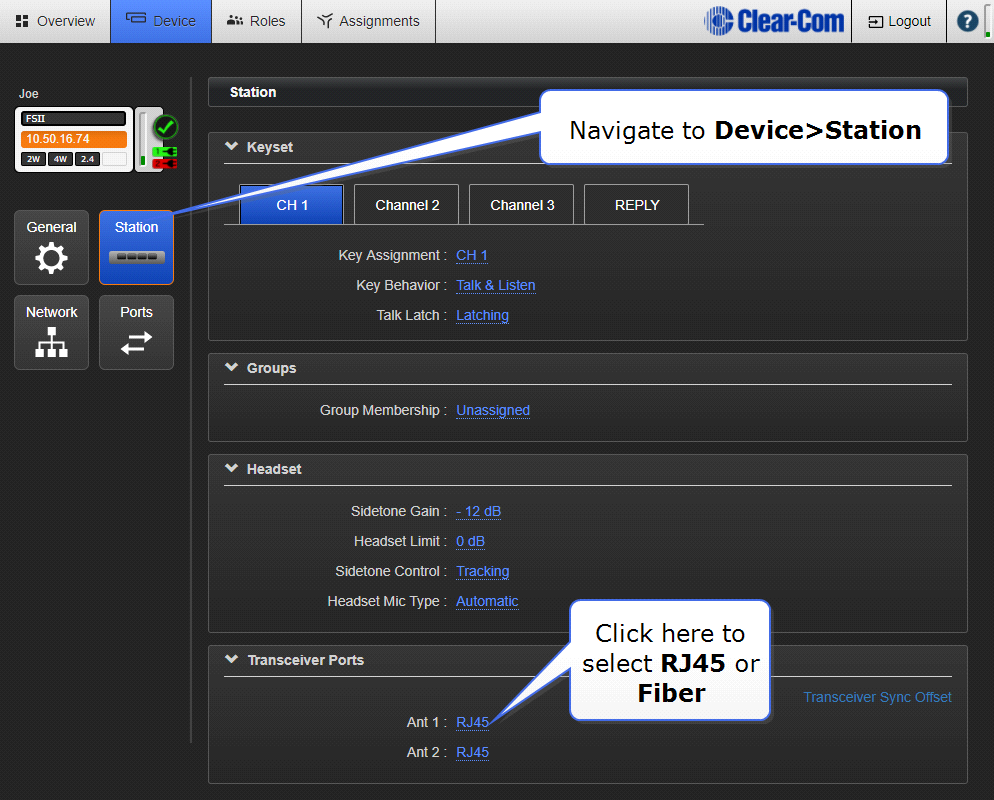Click the green connector status icon

165,152
